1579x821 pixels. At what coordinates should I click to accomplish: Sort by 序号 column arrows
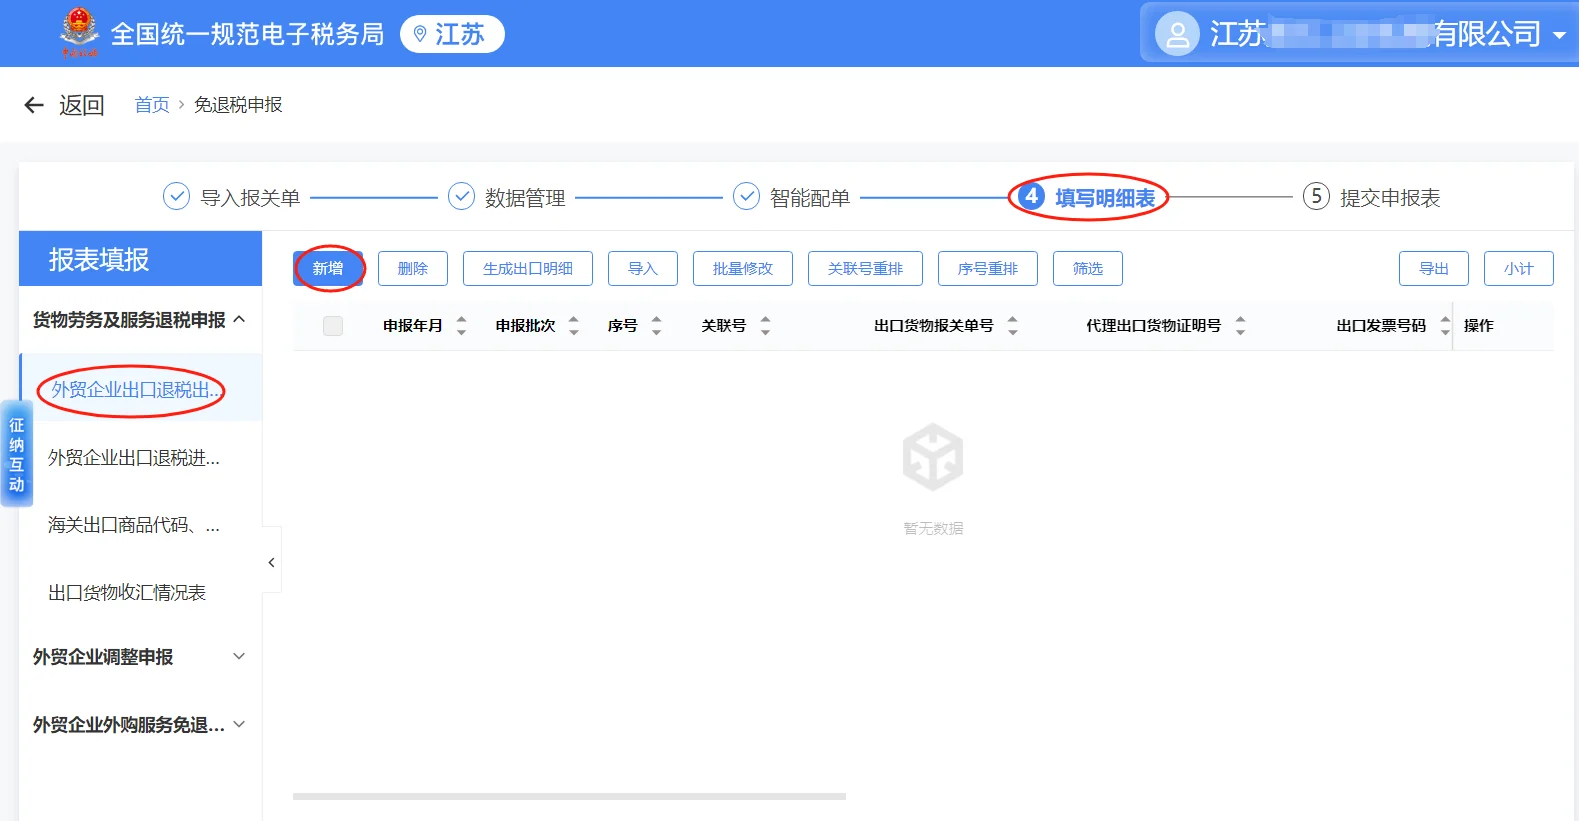tap(656, 325)
